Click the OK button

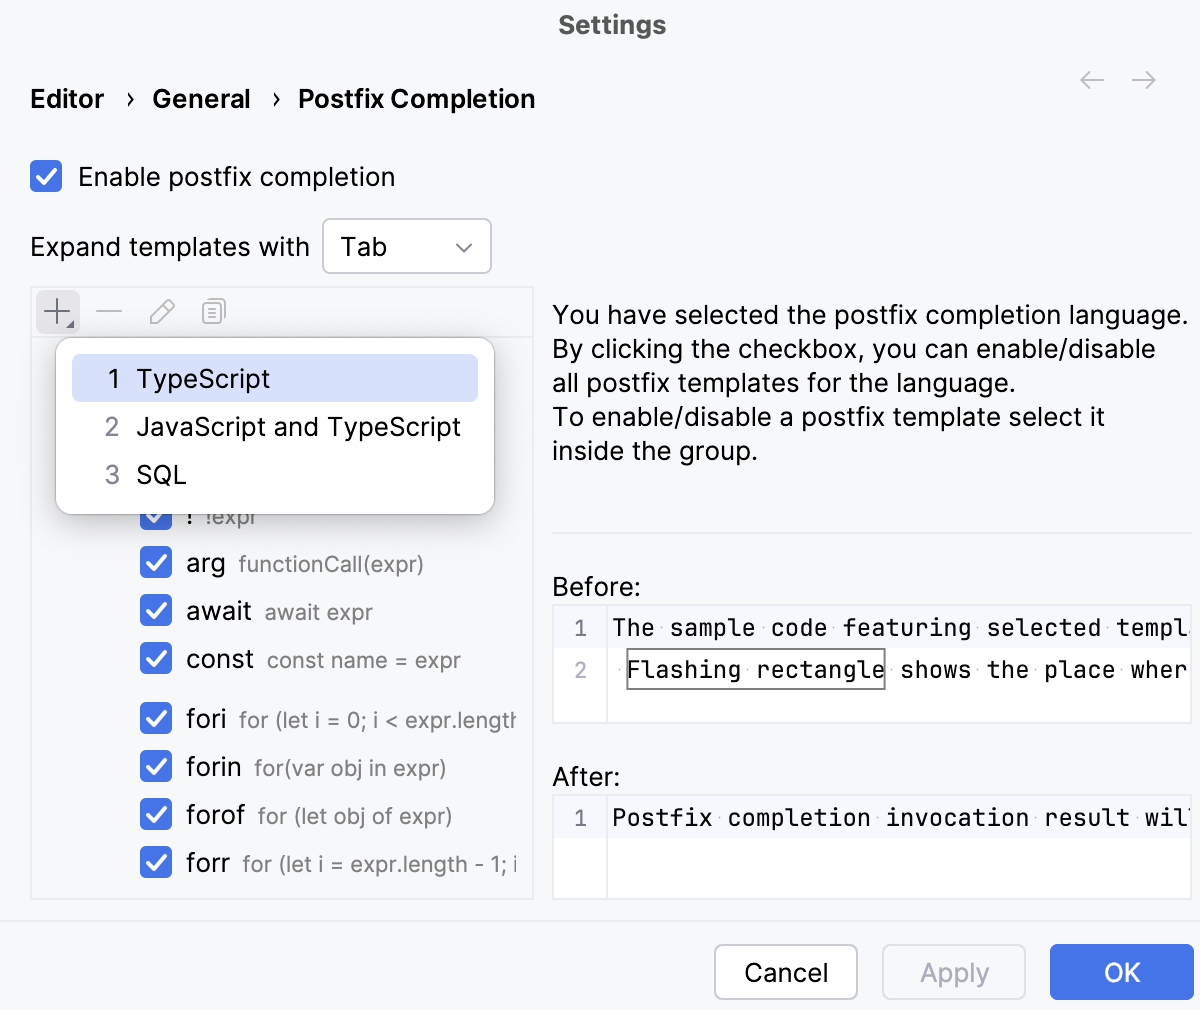(1121, 972)
